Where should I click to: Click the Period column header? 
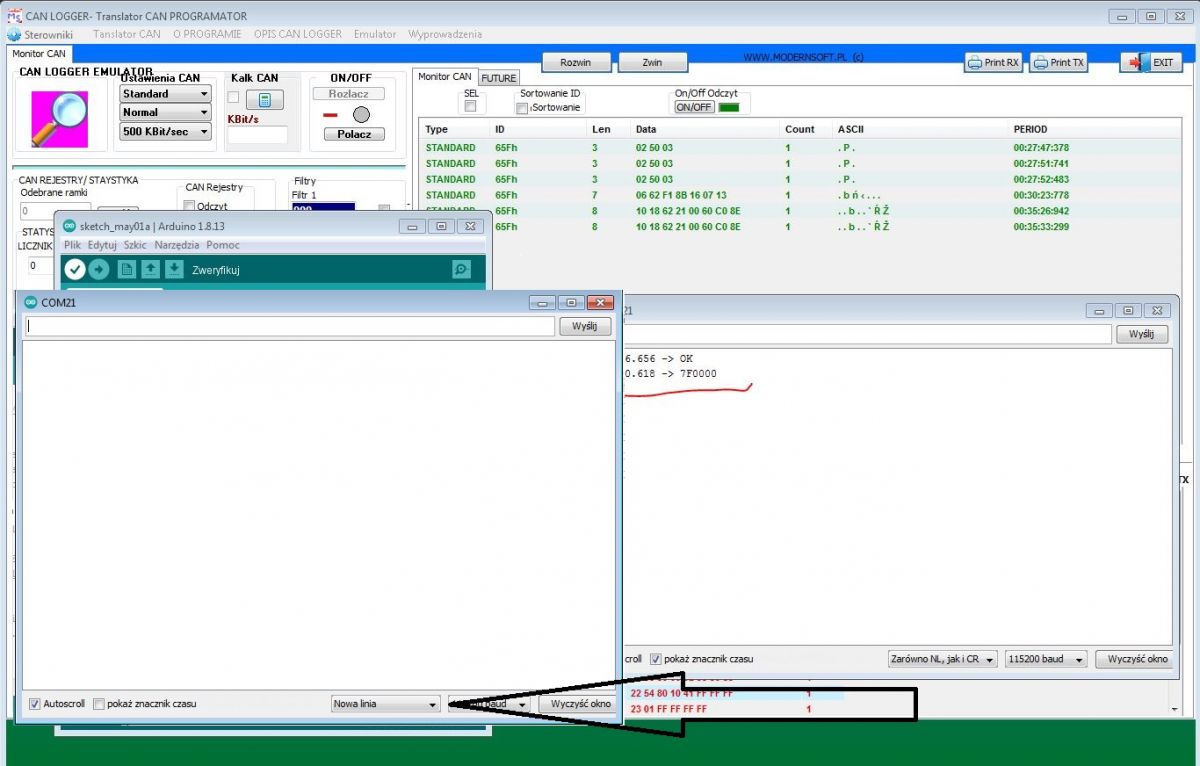(x=1031, y=129)
